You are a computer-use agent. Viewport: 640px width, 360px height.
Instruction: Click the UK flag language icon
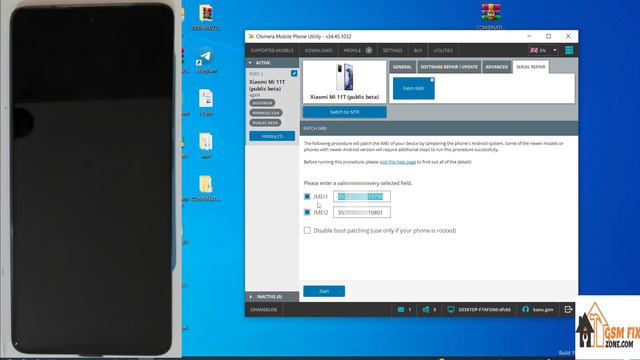534,50
